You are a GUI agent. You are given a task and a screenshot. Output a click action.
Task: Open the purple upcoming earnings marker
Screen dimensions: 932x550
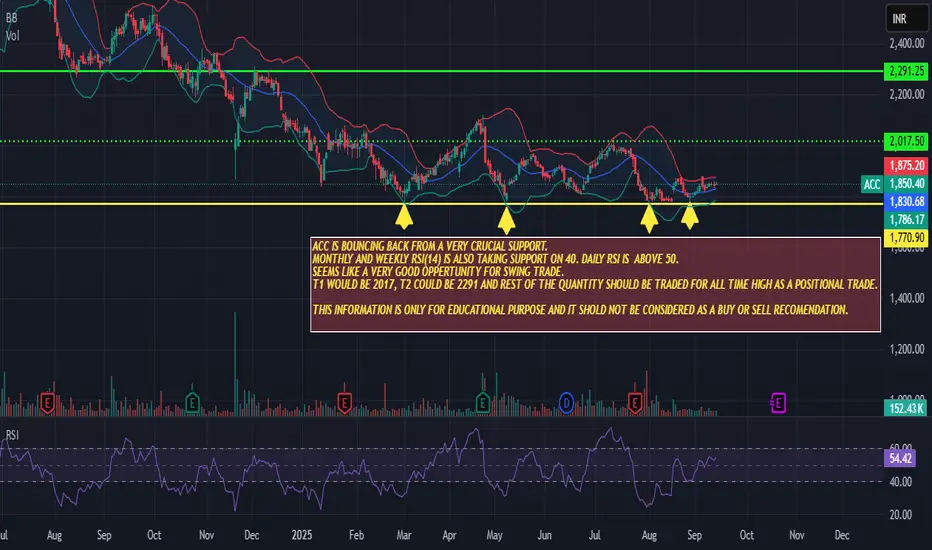(x=777, y=403)
